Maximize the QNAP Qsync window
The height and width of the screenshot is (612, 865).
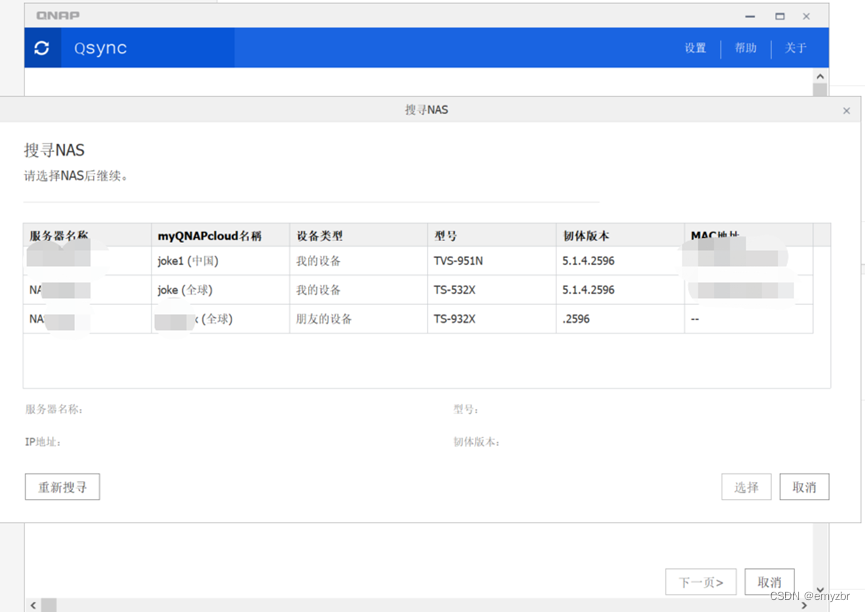coord(779,16)
